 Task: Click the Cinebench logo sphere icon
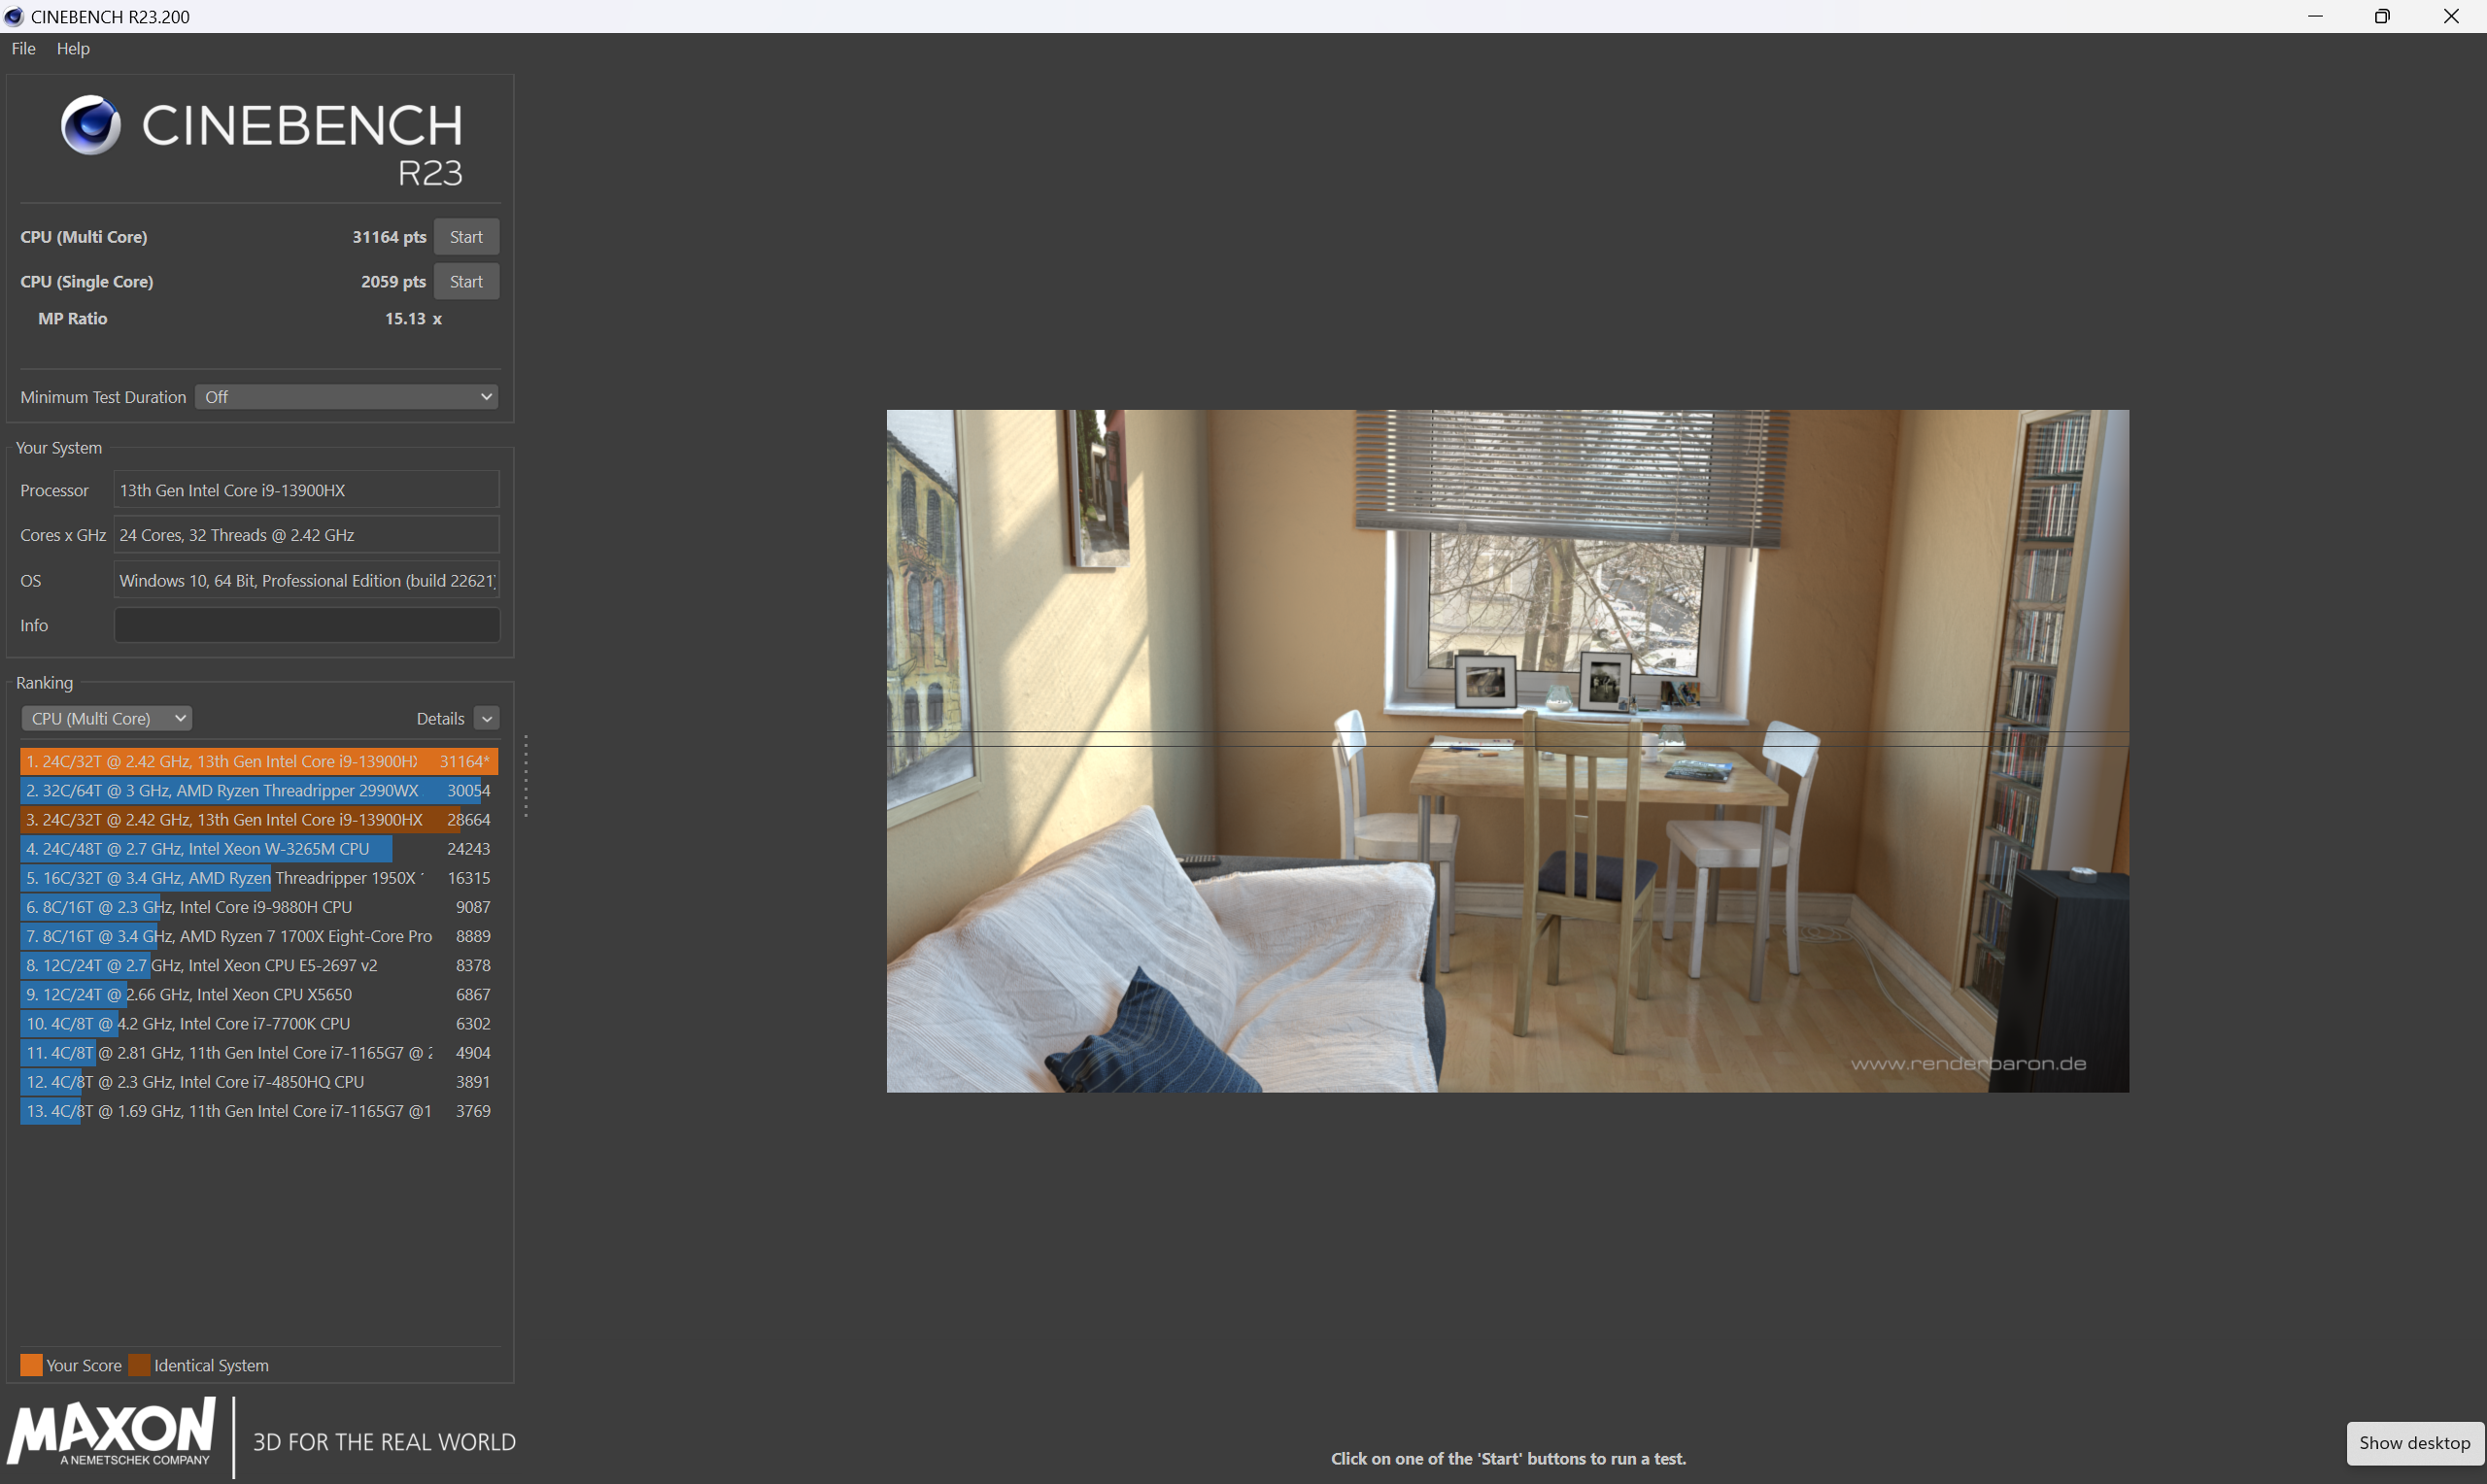[x=91, y=125]
